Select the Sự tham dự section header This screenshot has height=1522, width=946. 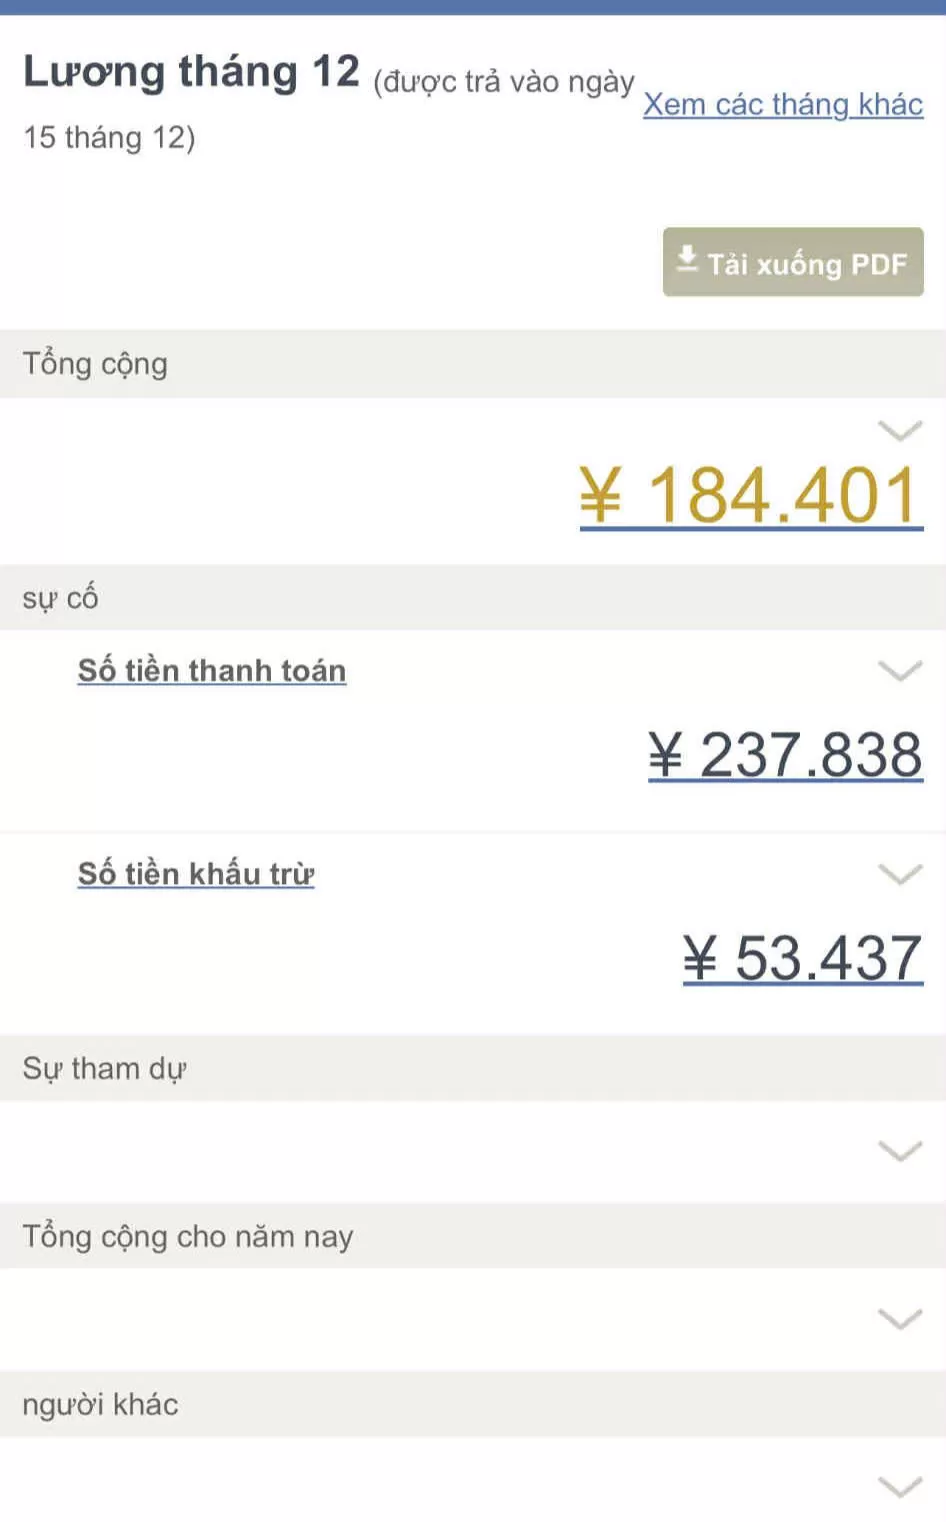104,1069
